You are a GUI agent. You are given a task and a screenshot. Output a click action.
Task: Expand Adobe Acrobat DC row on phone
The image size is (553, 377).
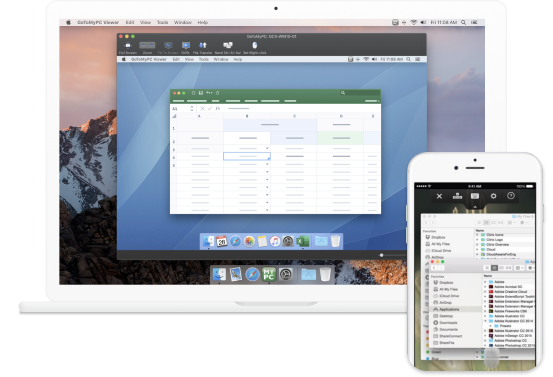click(x=485, y=287)
